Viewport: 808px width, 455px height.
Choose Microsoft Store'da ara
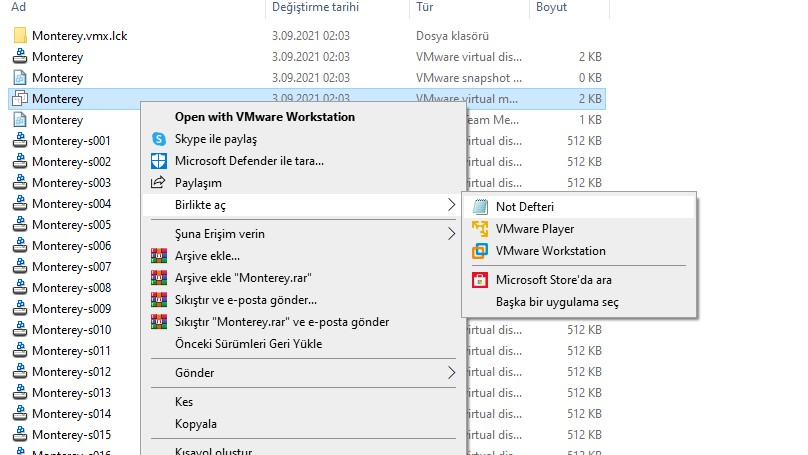pos(553,280)
